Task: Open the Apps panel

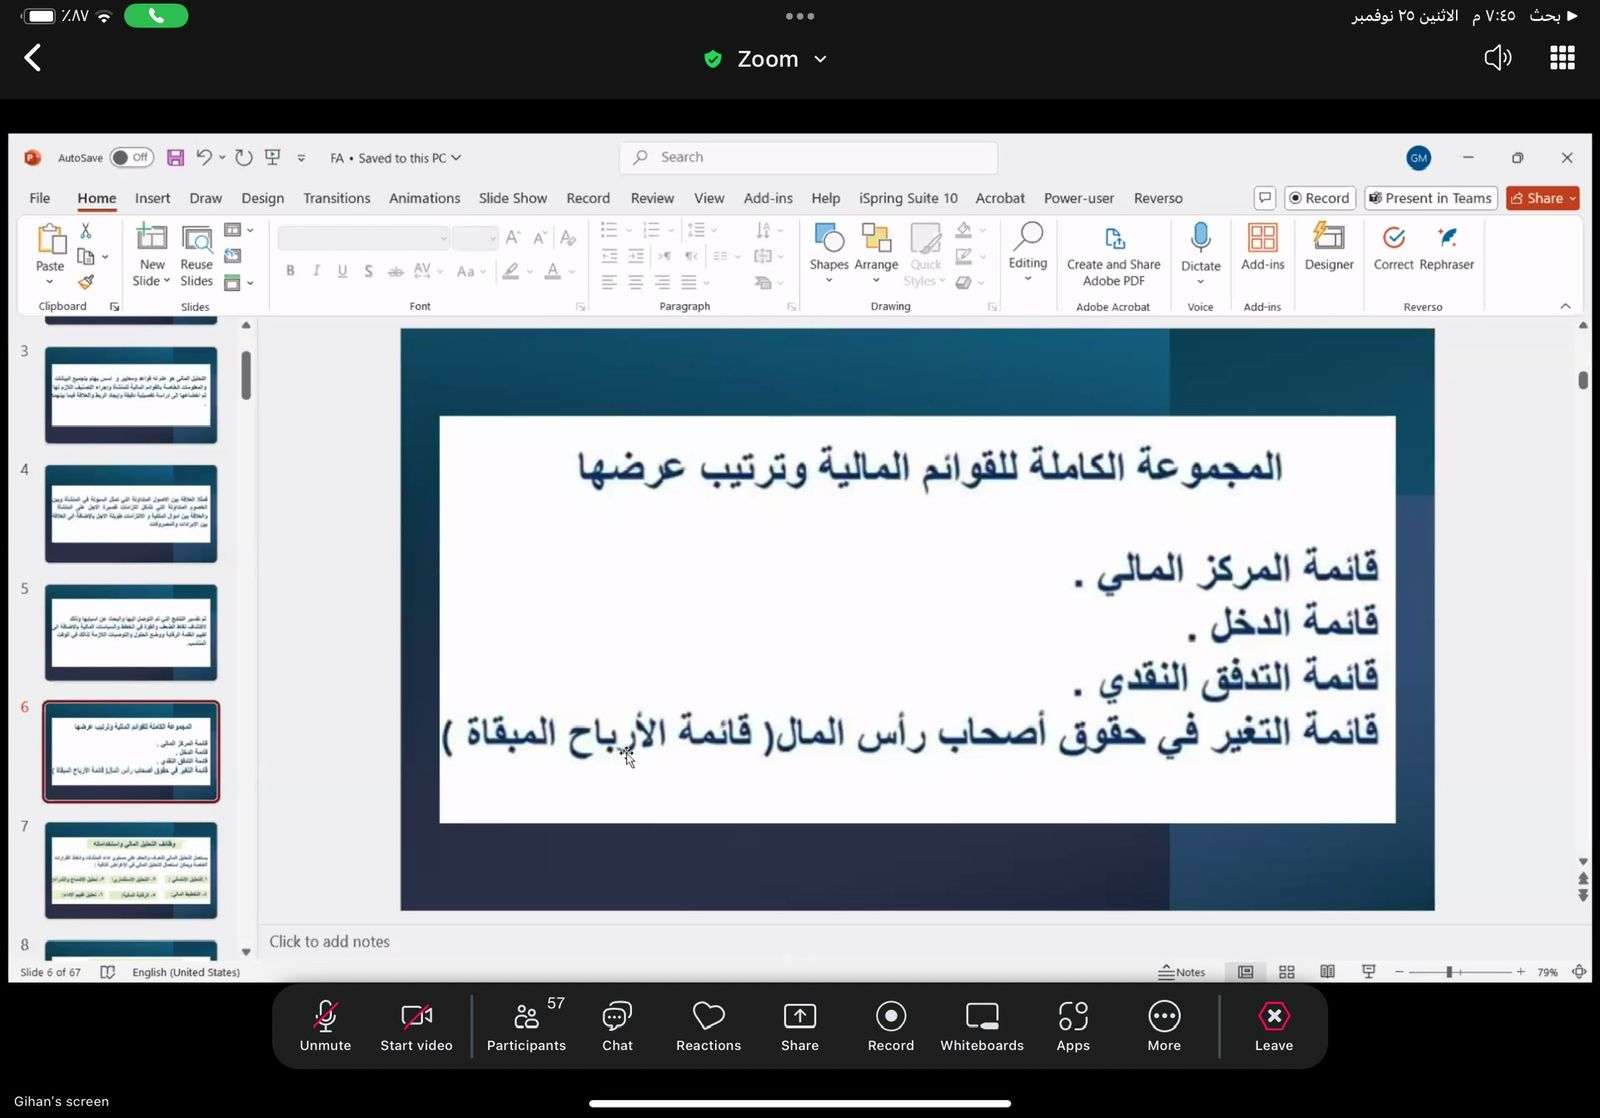Action: (x=1072, y=1025)
